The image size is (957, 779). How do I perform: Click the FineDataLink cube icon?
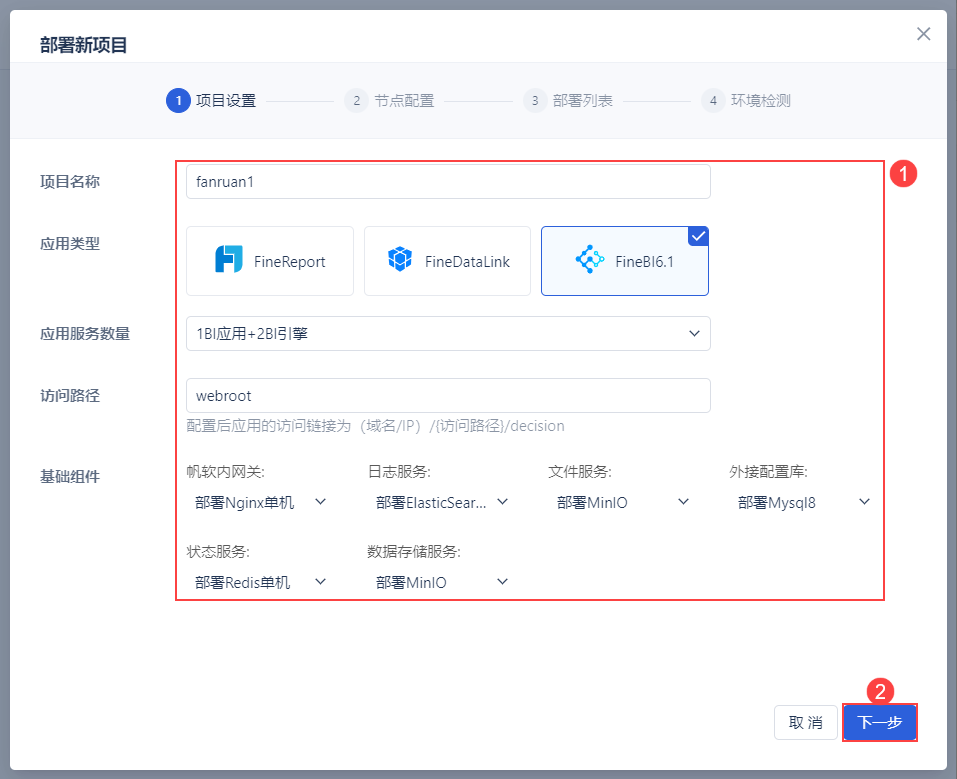coord(400,259)
